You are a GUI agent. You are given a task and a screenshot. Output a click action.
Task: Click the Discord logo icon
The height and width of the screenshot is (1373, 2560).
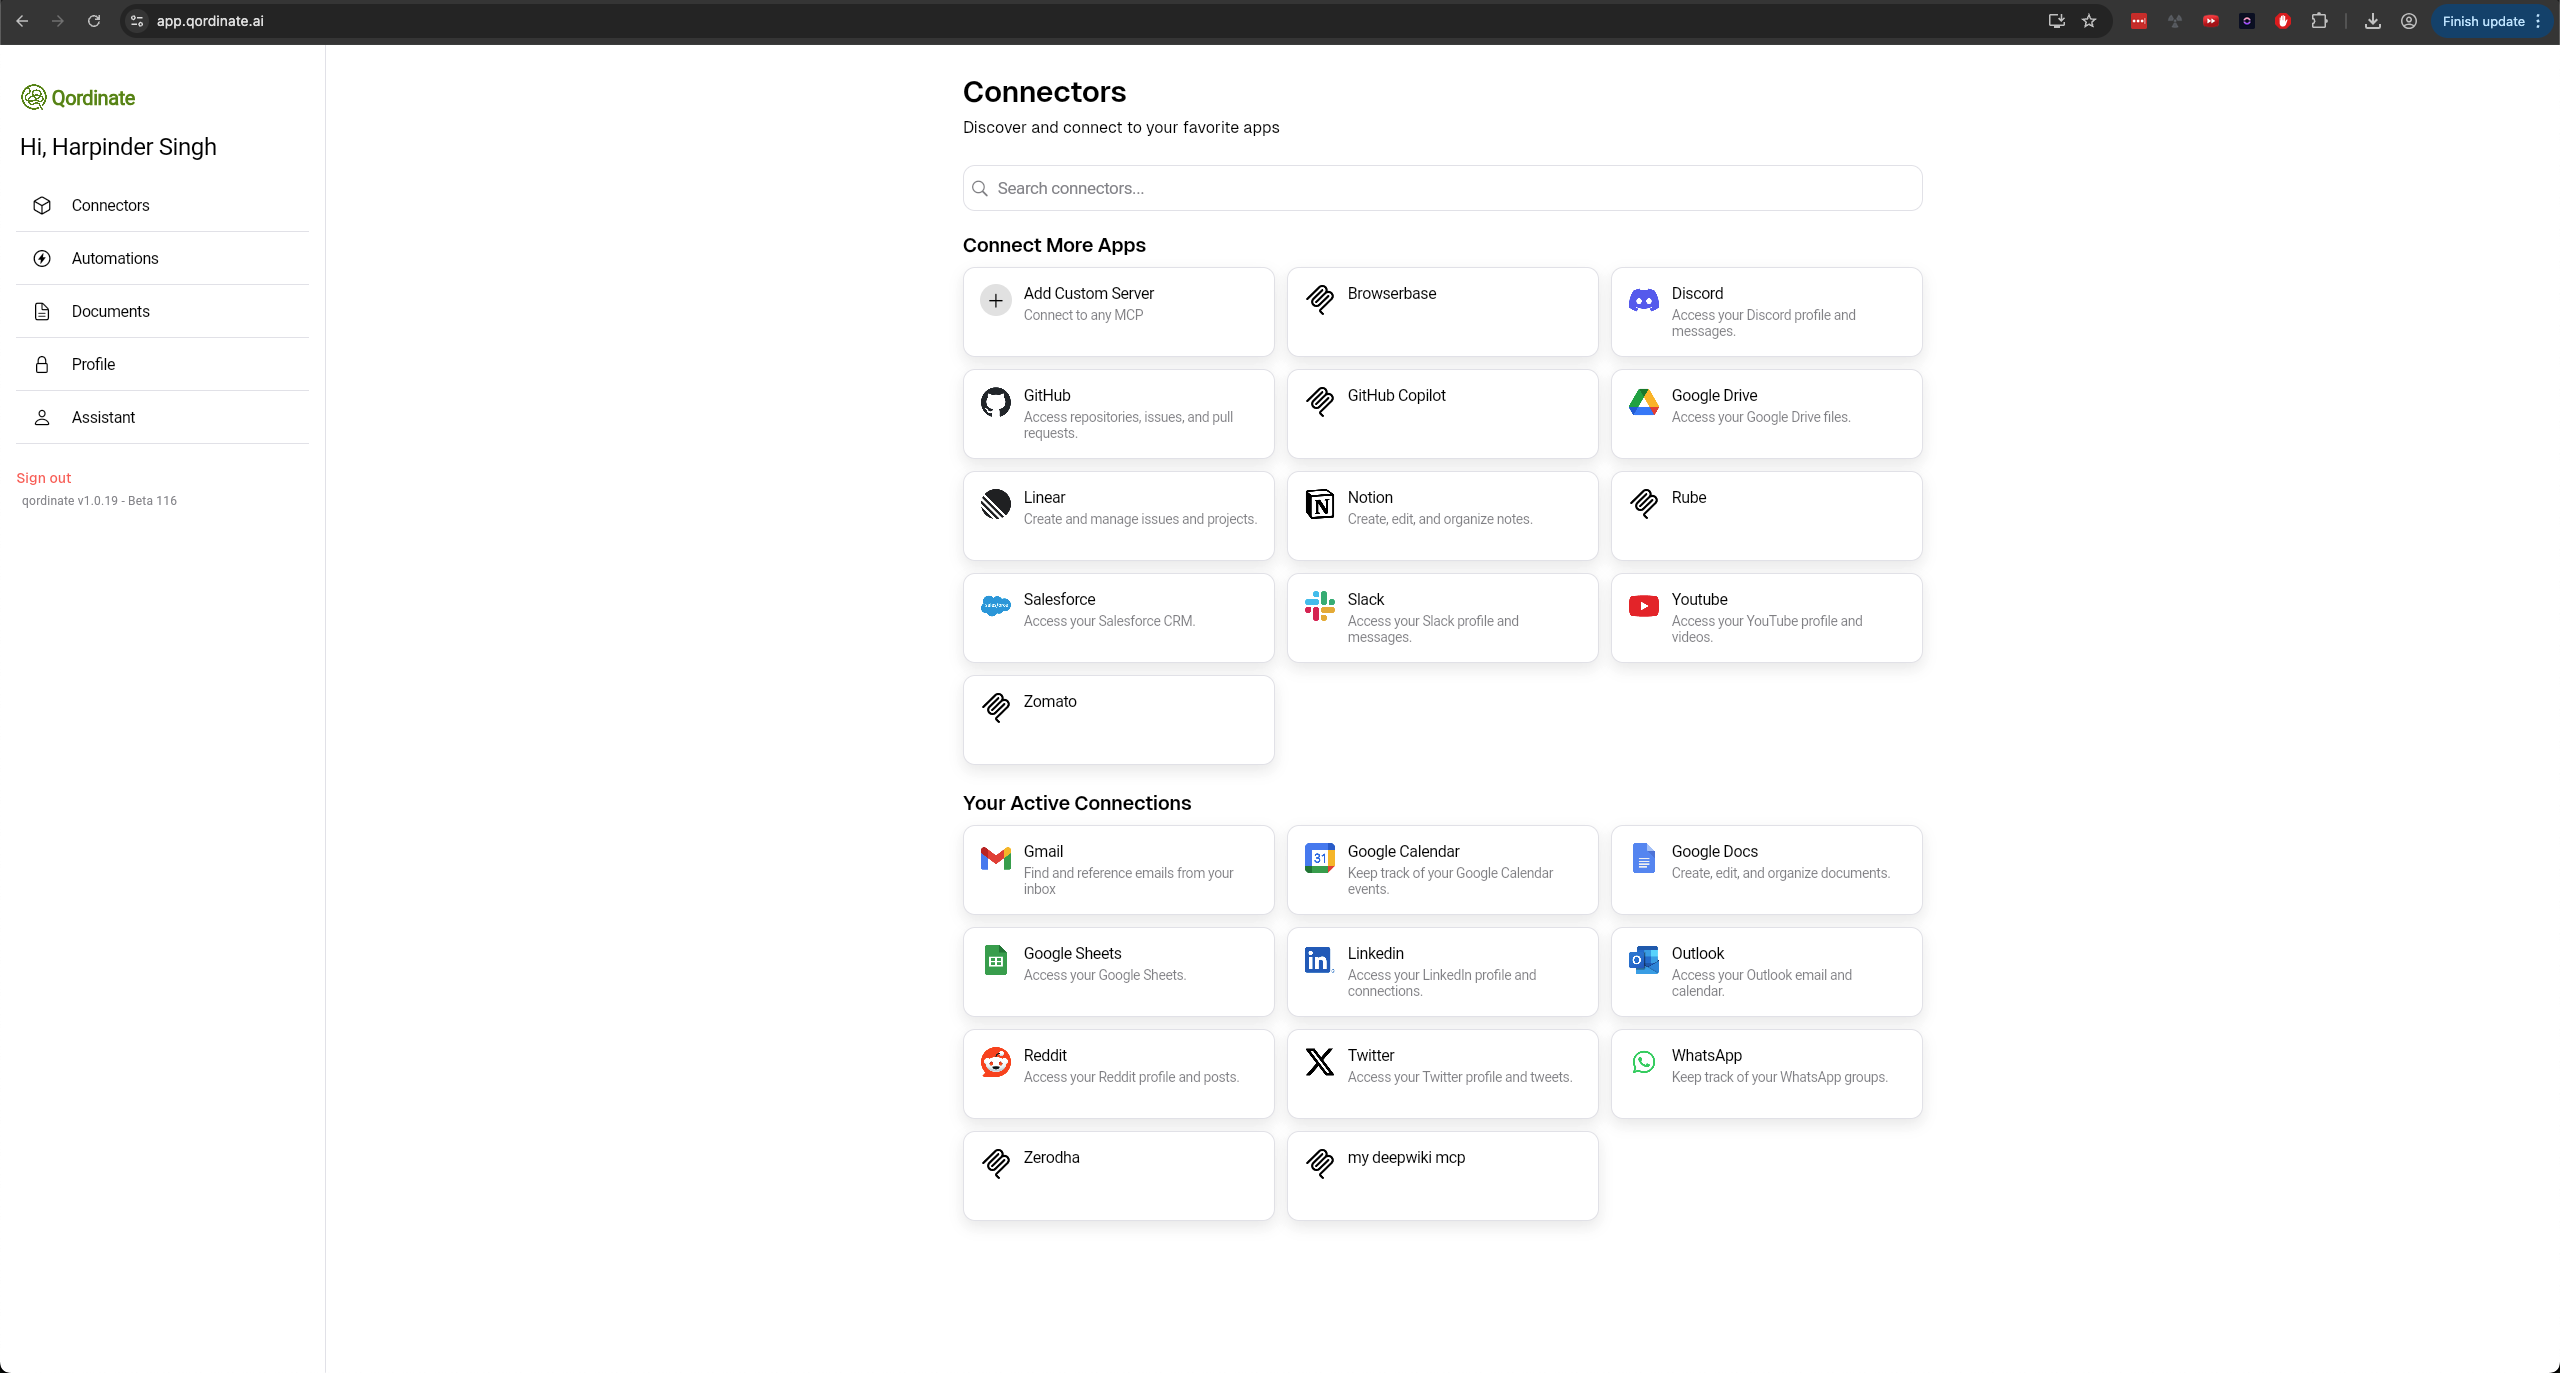(x=1643, y=300)
